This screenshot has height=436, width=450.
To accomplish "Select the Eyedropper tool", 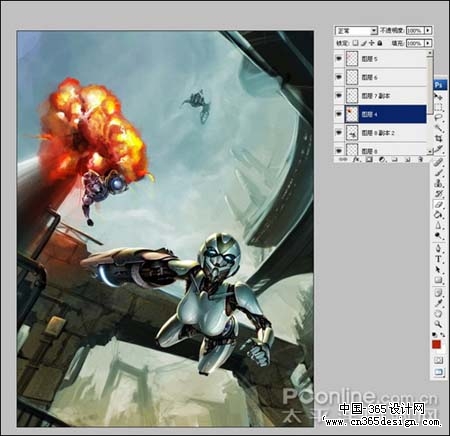I will tap(438, 303).
